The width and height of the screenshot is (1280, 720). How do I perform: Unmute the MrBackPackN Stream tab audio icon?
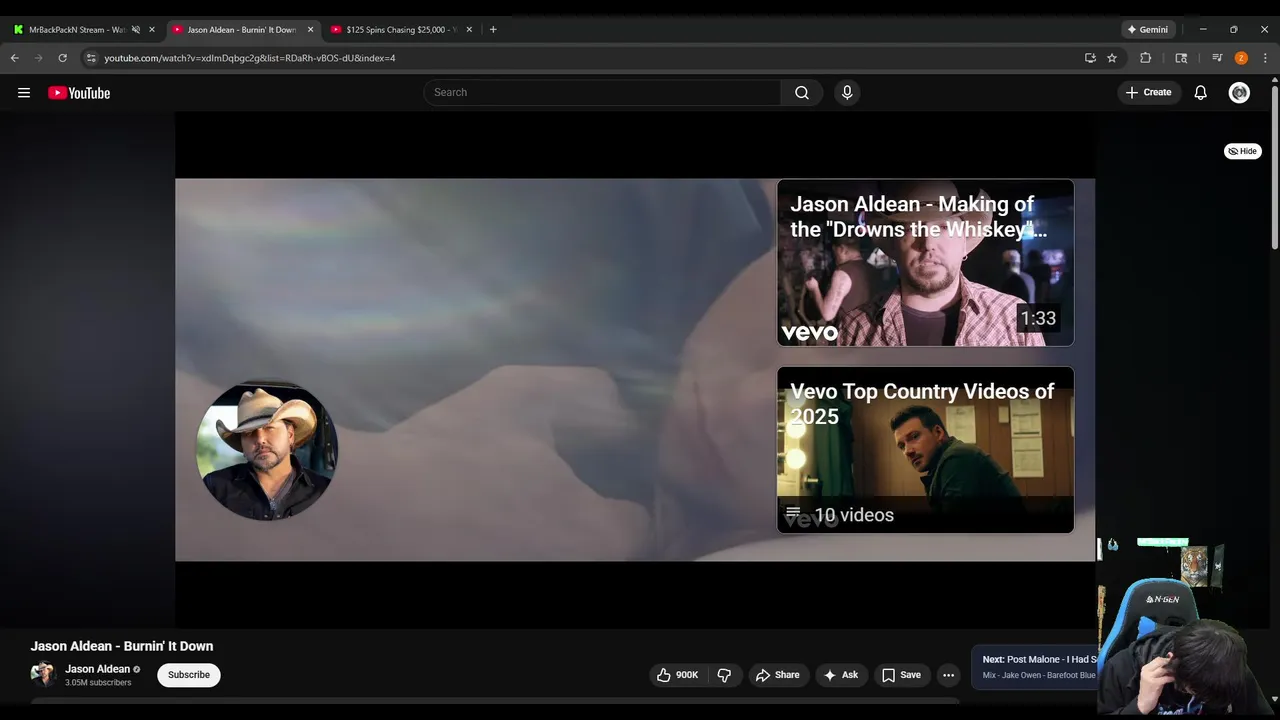136,30
